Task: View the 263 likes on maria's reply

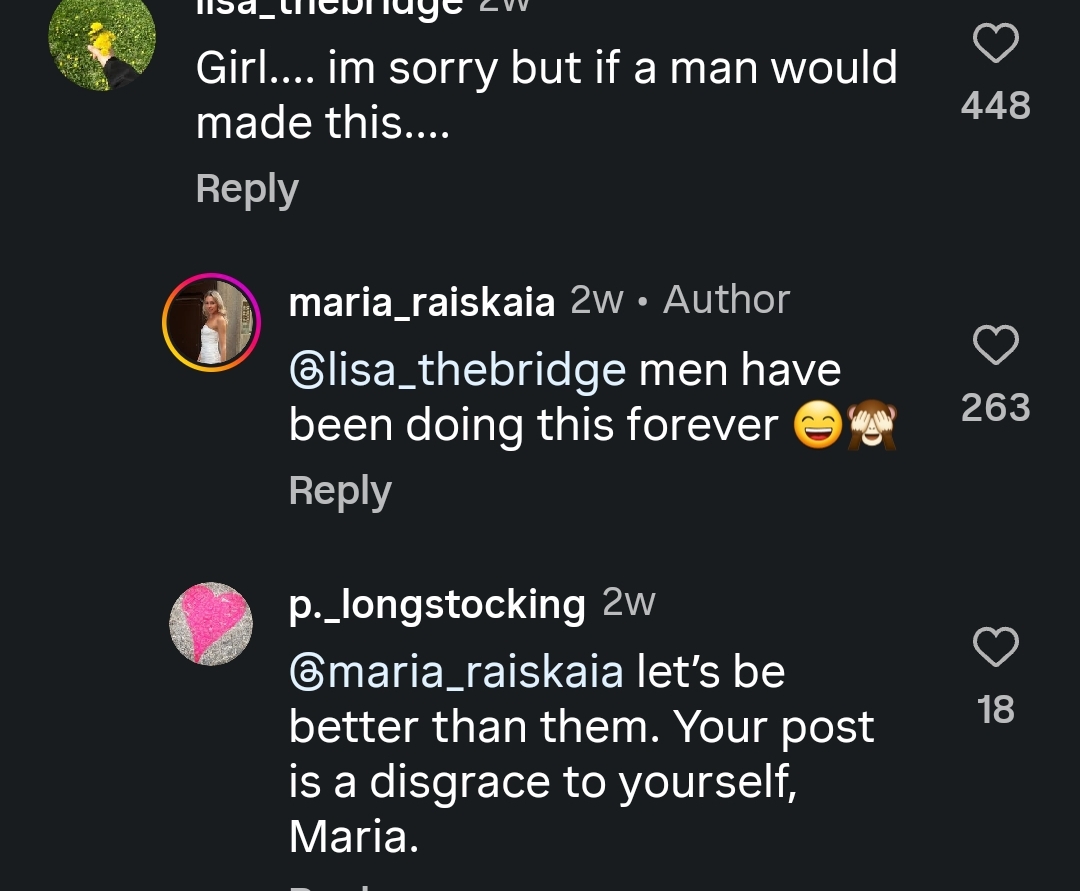Action: (x=995, y=407)
